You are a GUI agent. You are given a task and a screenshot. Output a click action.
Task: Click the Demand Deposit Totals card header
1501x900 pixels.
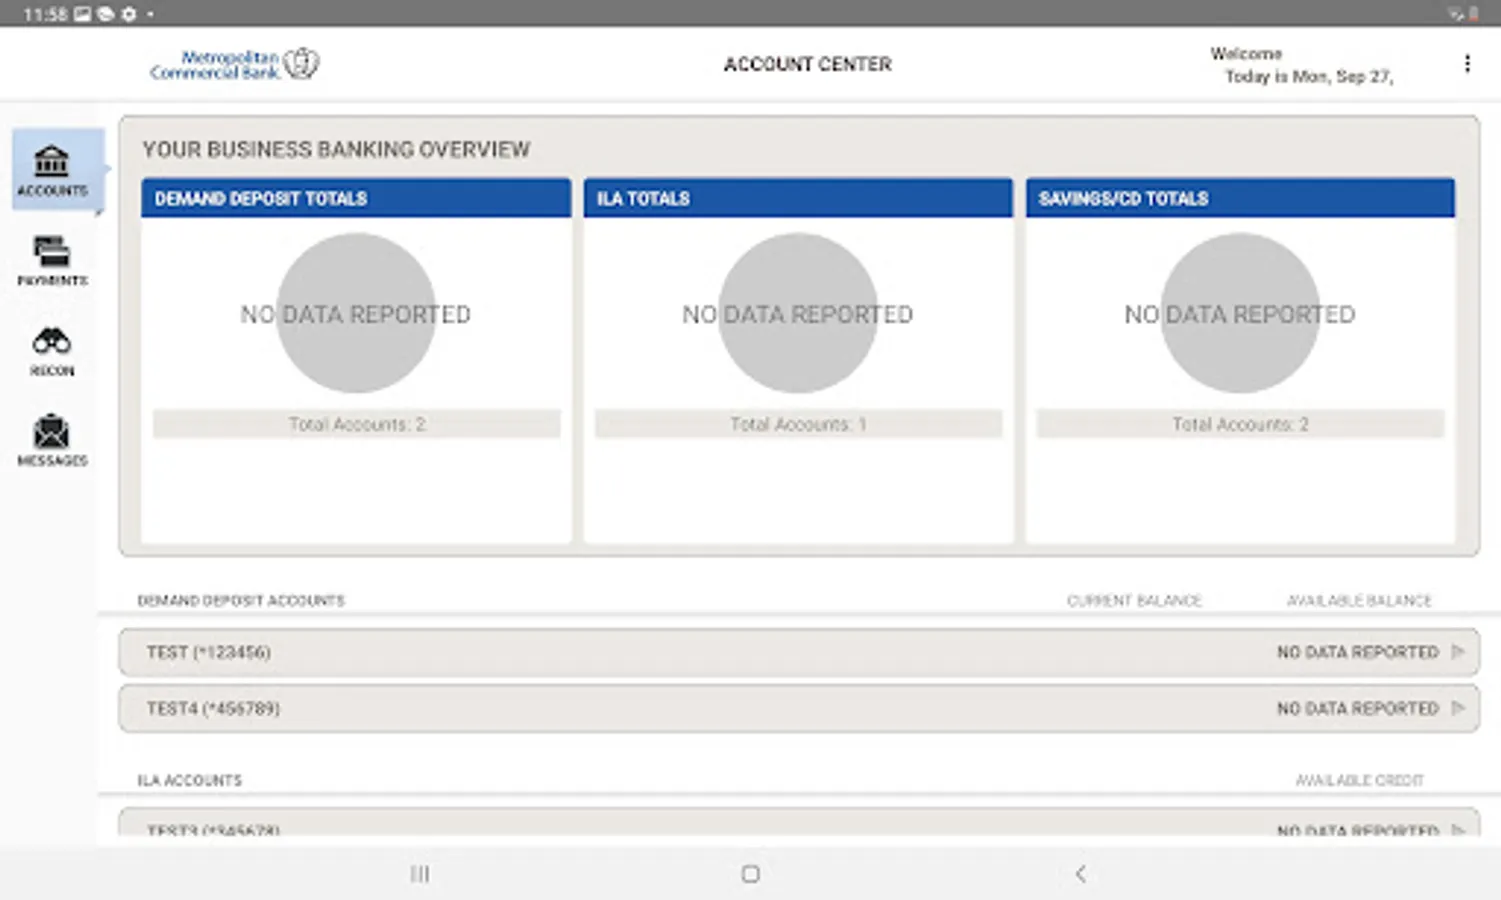[356, 198]
